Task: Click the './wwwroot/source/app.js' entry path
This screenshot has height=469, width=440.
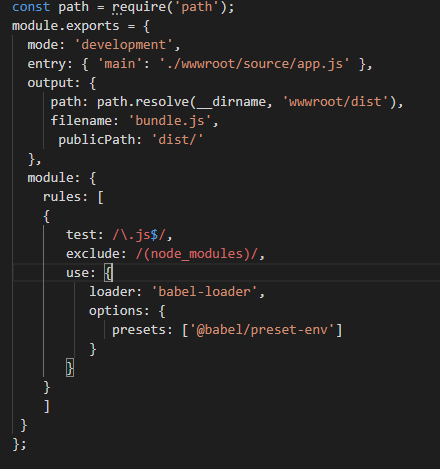Action: click(x=254, y=64)
